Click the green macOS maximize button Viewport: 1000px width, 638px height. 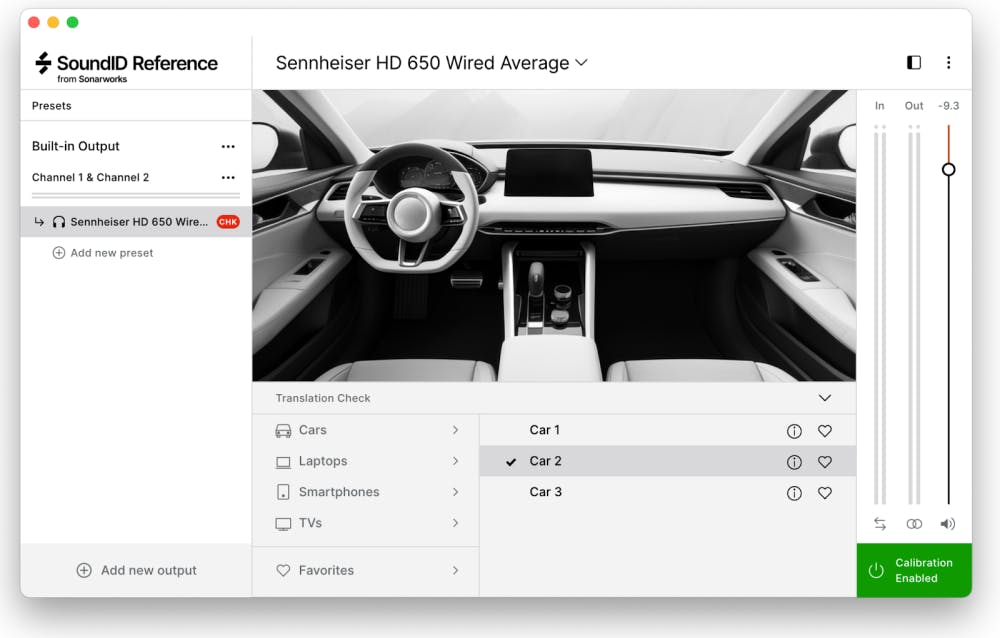pos(73,22)
